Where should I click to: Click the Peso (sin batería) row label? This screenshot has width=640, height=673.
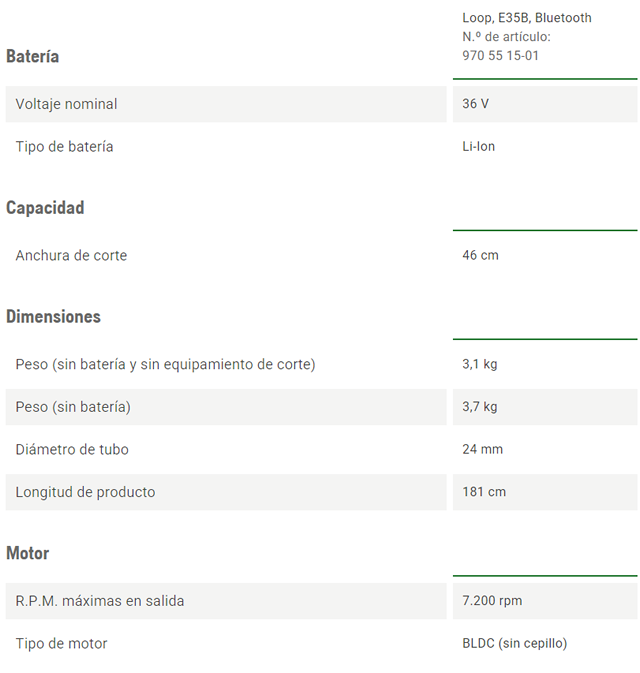[x=73, y=407]
